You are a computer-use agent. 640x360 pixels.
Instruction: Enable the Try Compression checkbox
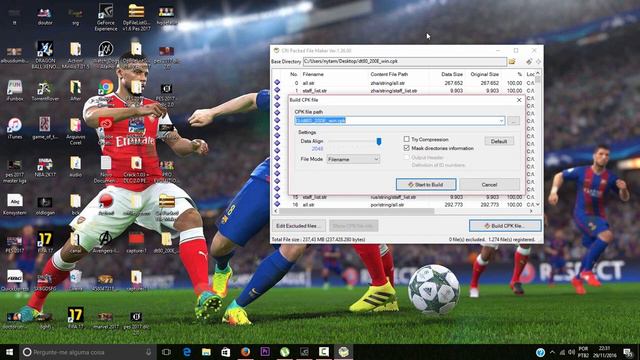coord(407,139)
